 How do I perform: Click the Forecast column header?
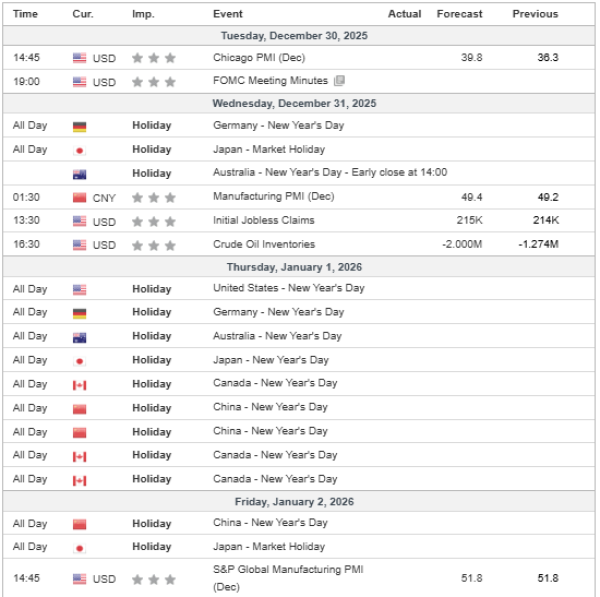click(459, 14)
